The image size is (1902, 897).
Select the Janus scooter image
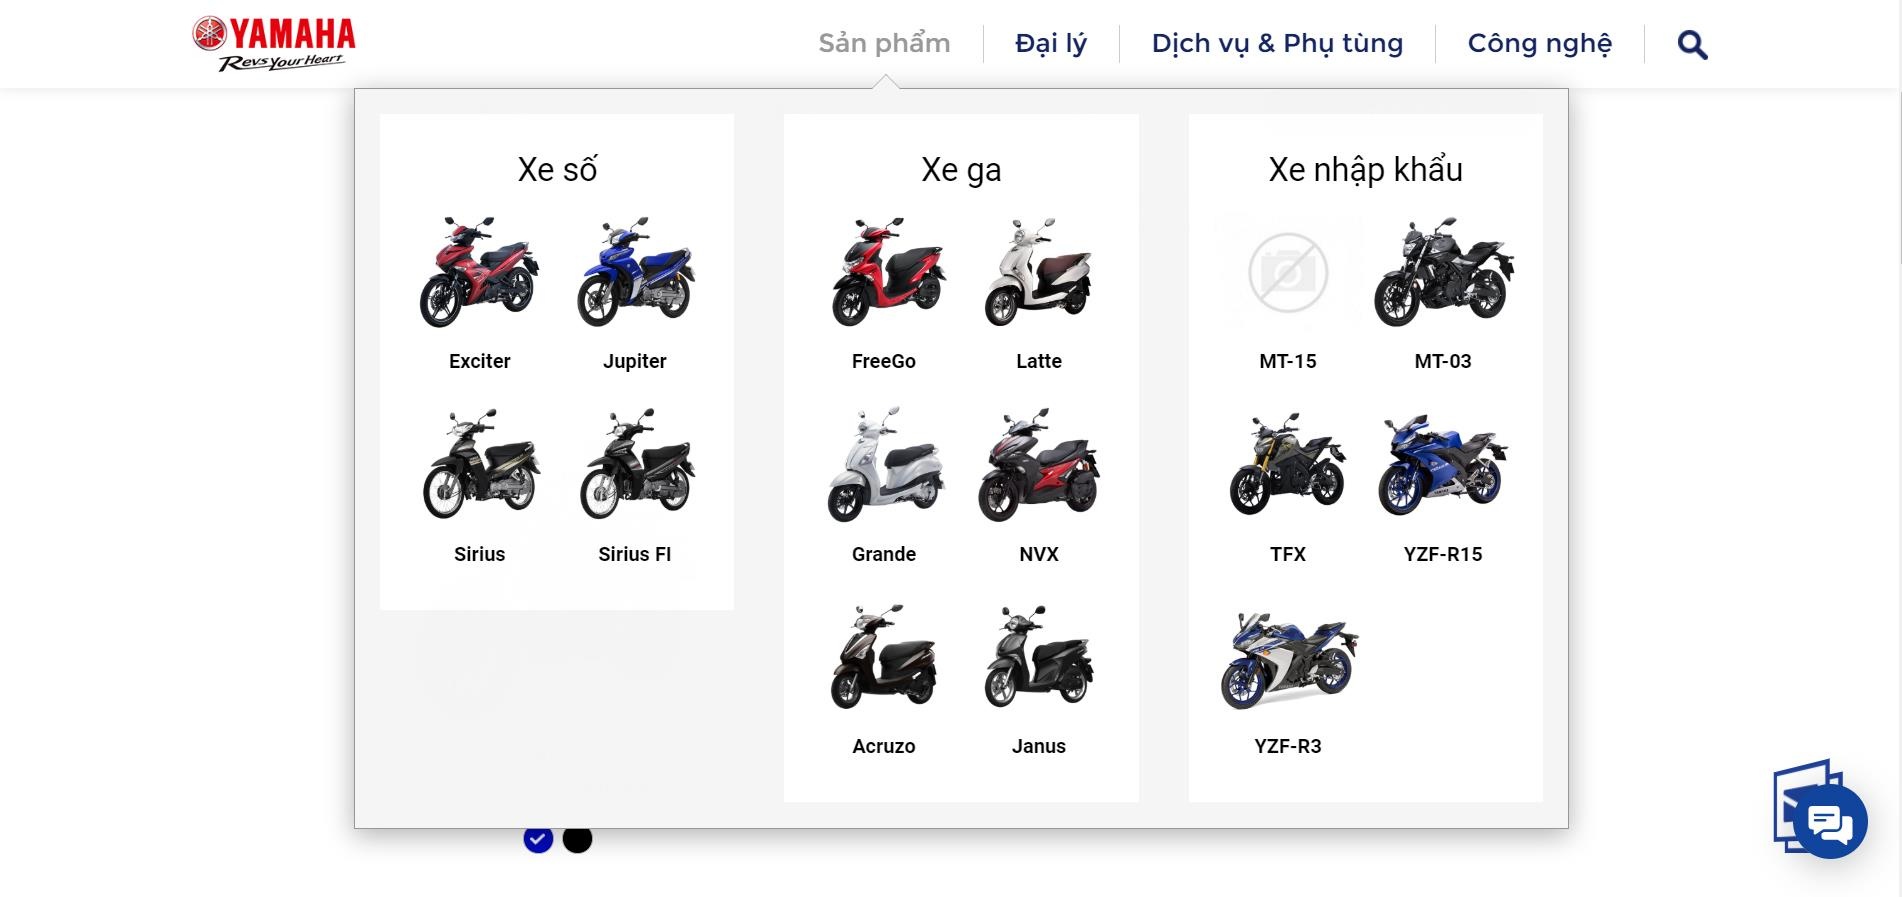point(1039,657)
